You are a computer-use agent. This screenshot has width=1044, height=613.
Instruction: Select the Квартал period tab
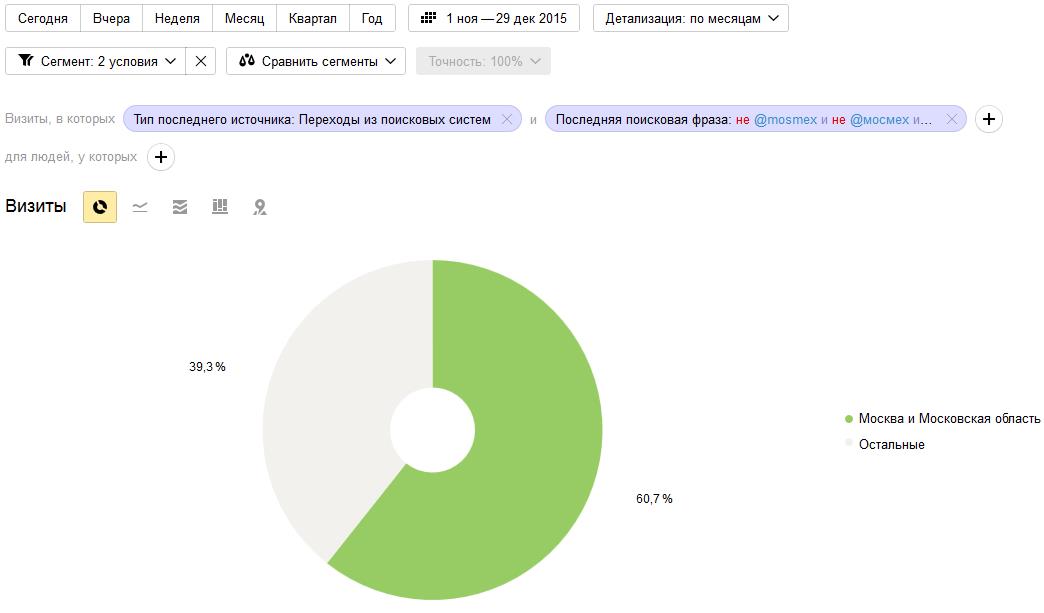pos(312,19)
